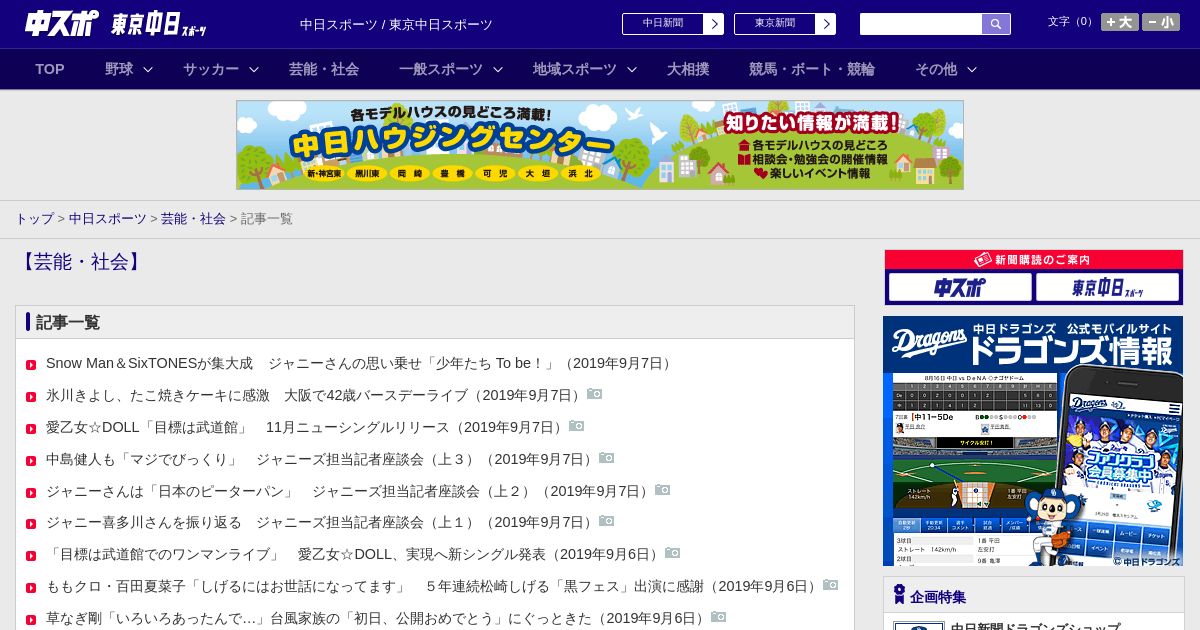Open Snow Man＆SixTONES article link
The height and width of the screenshot is (630, 1200).
(361, 363)
